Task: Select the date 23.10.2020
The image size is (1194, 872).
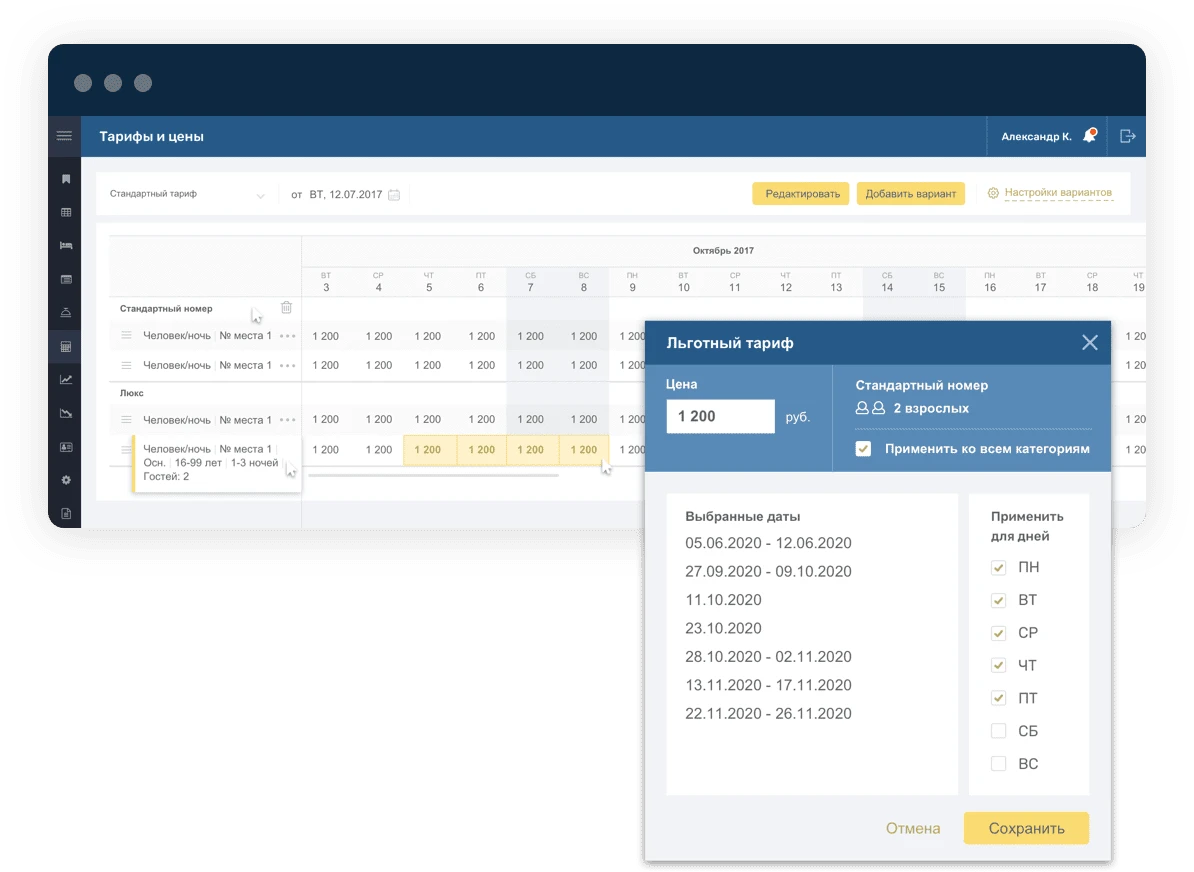Action: point(723,628)
